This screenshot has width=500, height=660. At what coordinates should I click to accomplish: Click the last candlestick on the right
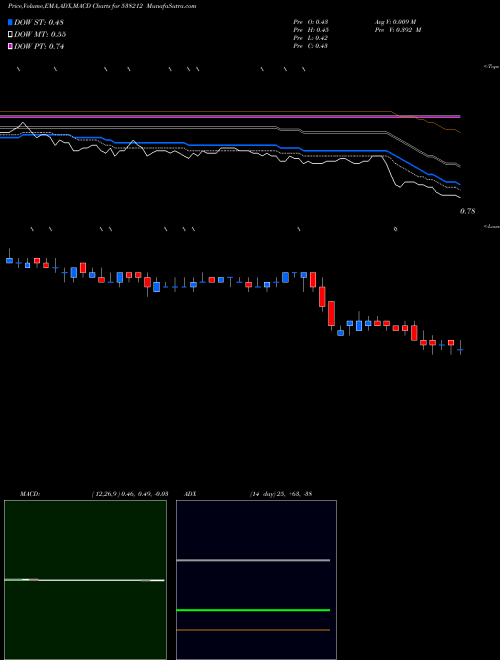[460, 348]
